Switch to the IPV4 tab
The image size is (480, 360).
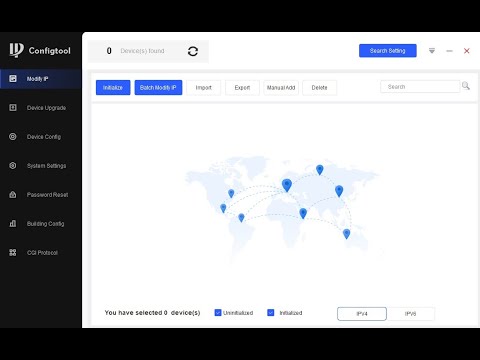point(362,314)
